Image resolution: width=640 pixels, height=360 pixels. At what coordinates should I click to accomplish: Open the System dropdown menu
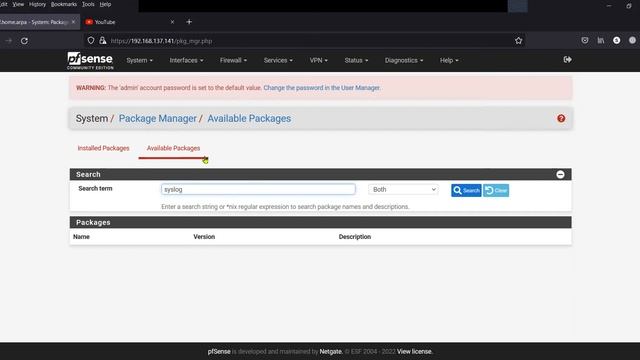pos(139,60)
